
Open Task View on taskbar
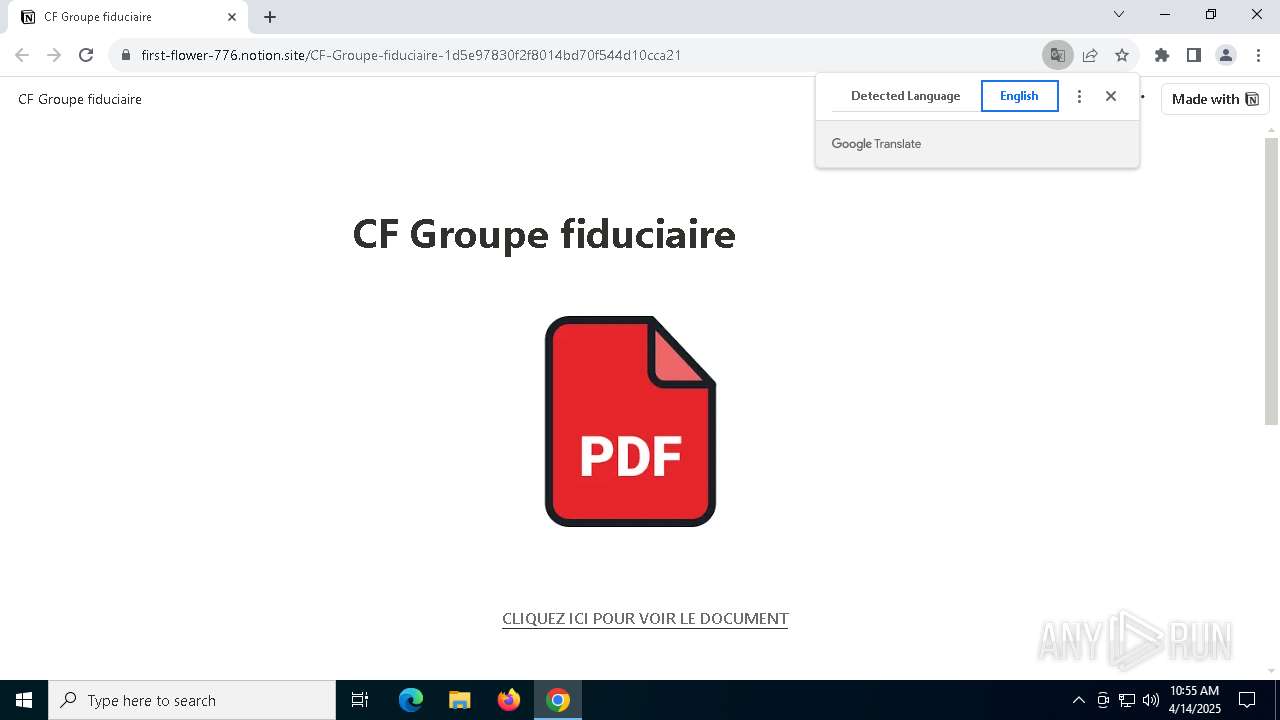[360, 700]
